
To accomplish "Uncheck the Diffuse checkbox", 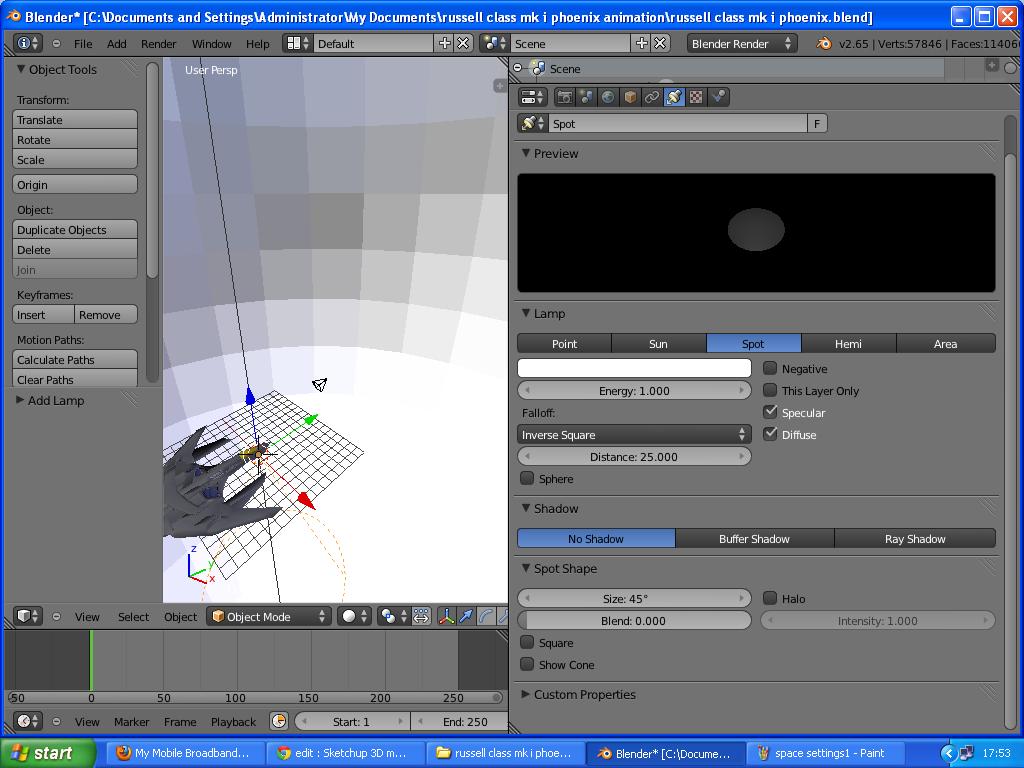I will [770, 434].
